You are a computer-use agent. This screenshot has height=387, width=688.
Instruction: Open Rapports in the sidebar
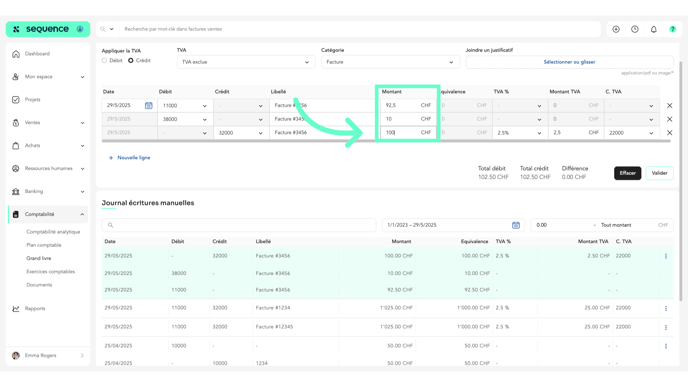point(35,308)
